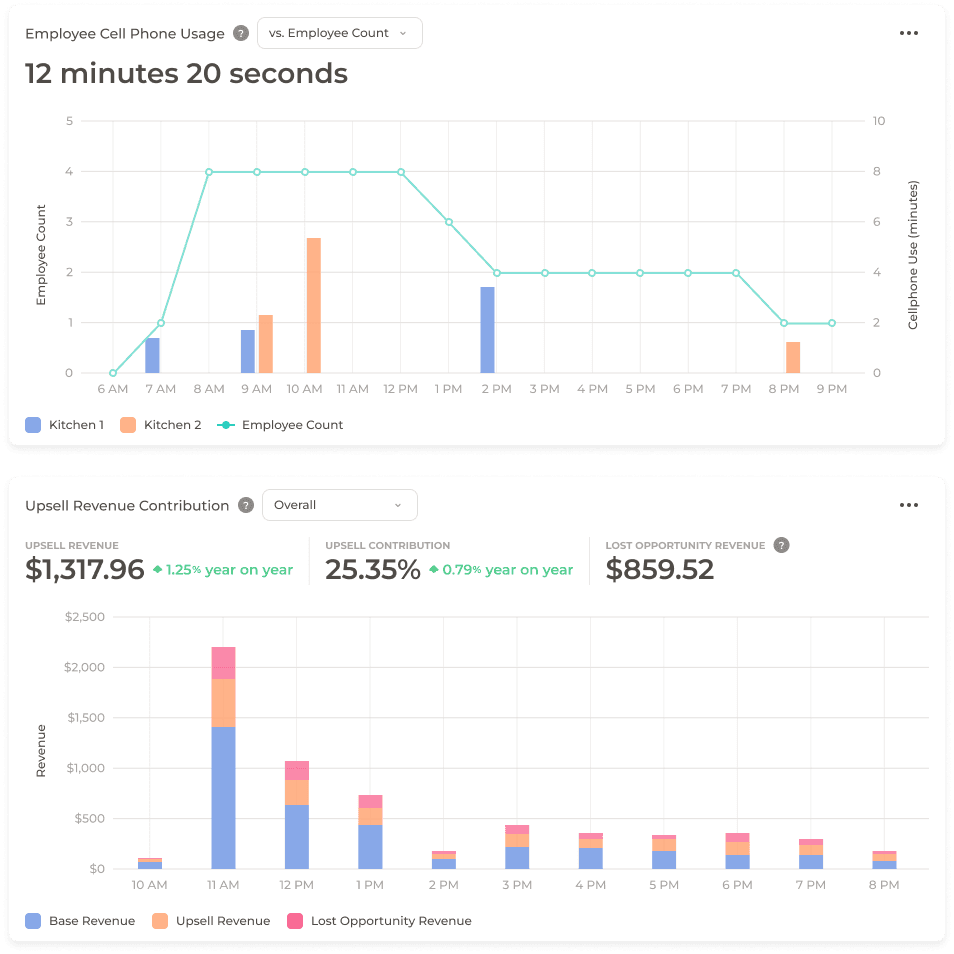Click help icon beside Employee Cell Phone Usage
This screenshot has height=954, width=954.
pos(241,33)
